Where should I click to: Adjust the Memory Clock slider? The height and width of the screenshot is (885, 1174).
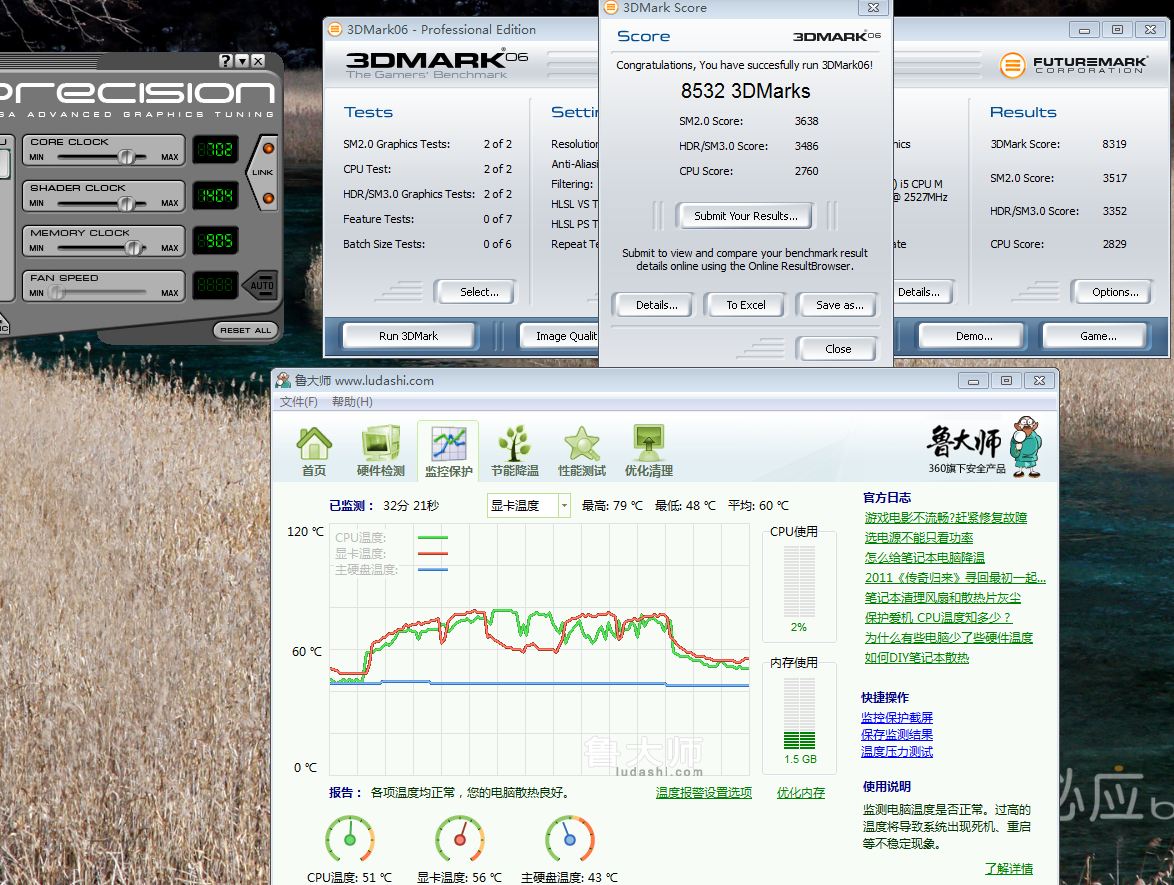pyautogui.click(x=133, y=248)
